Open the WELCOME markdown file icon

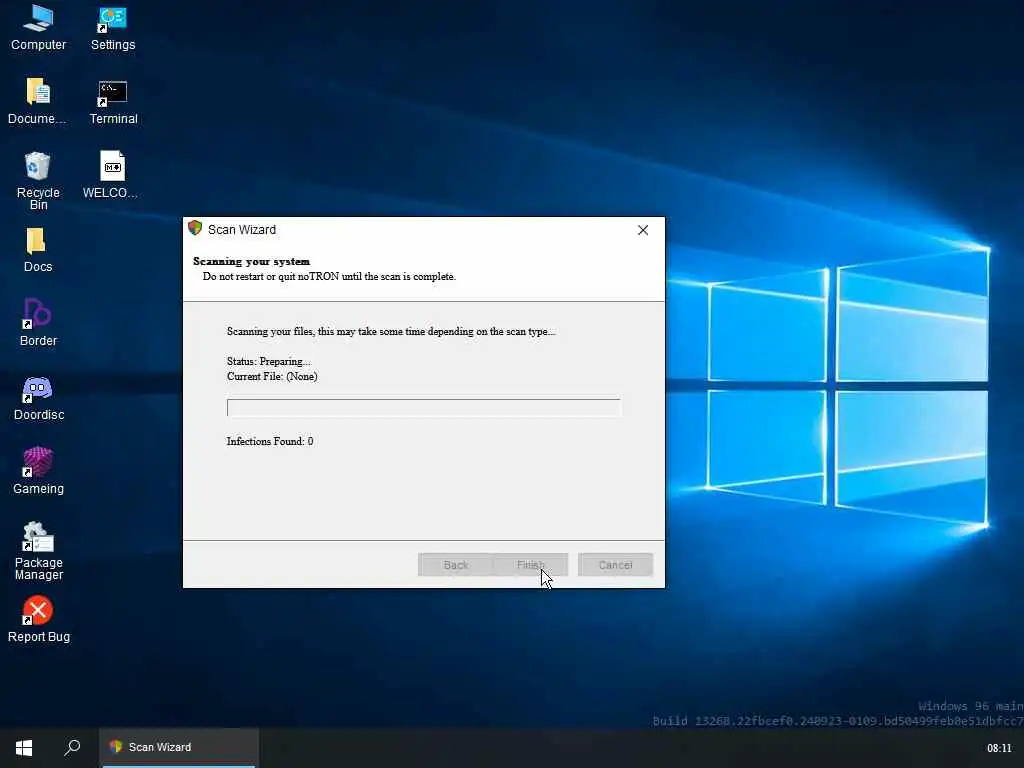pos(112,175)
